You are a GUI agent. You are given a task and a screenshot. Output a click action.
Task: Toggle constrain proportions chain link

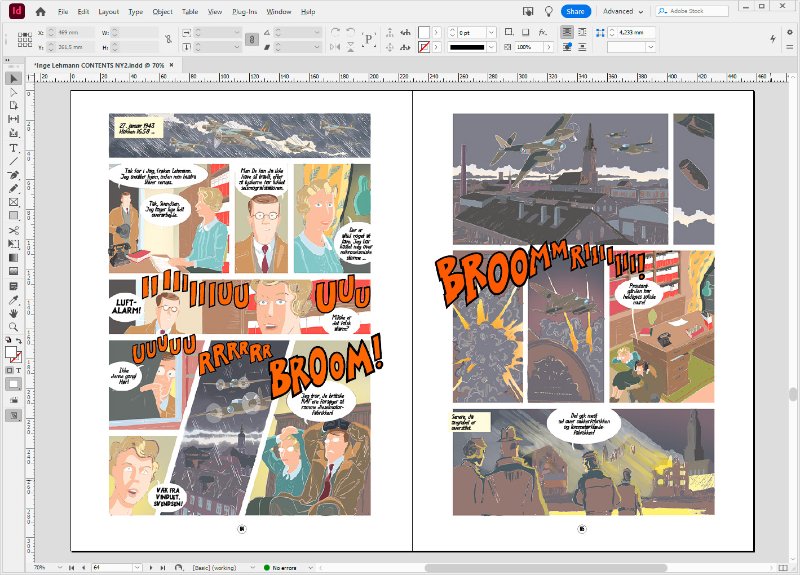[x=168, y=39]
